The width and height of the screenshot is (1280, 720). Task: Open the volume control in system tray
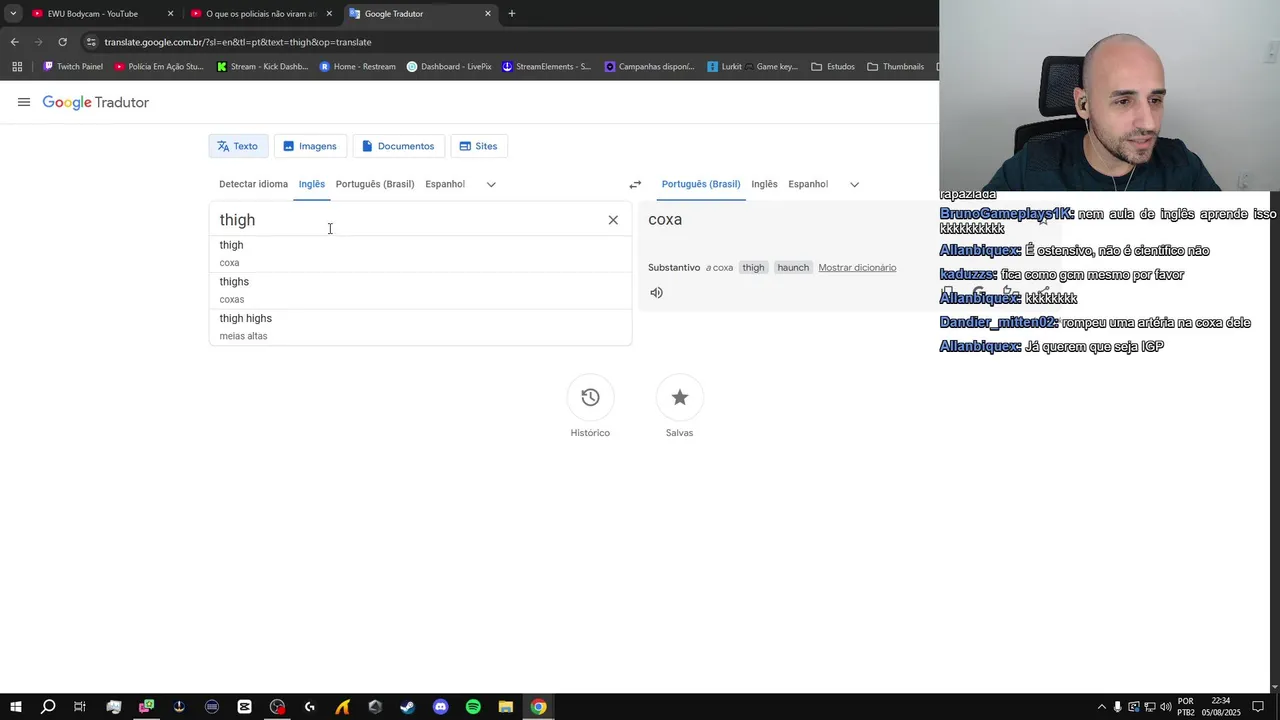point(1166,707)
